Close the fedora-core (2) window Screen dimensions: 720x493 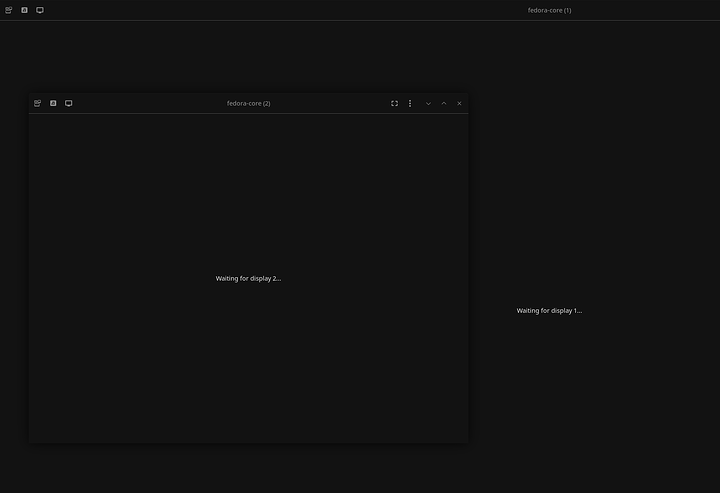click(459, 103)
